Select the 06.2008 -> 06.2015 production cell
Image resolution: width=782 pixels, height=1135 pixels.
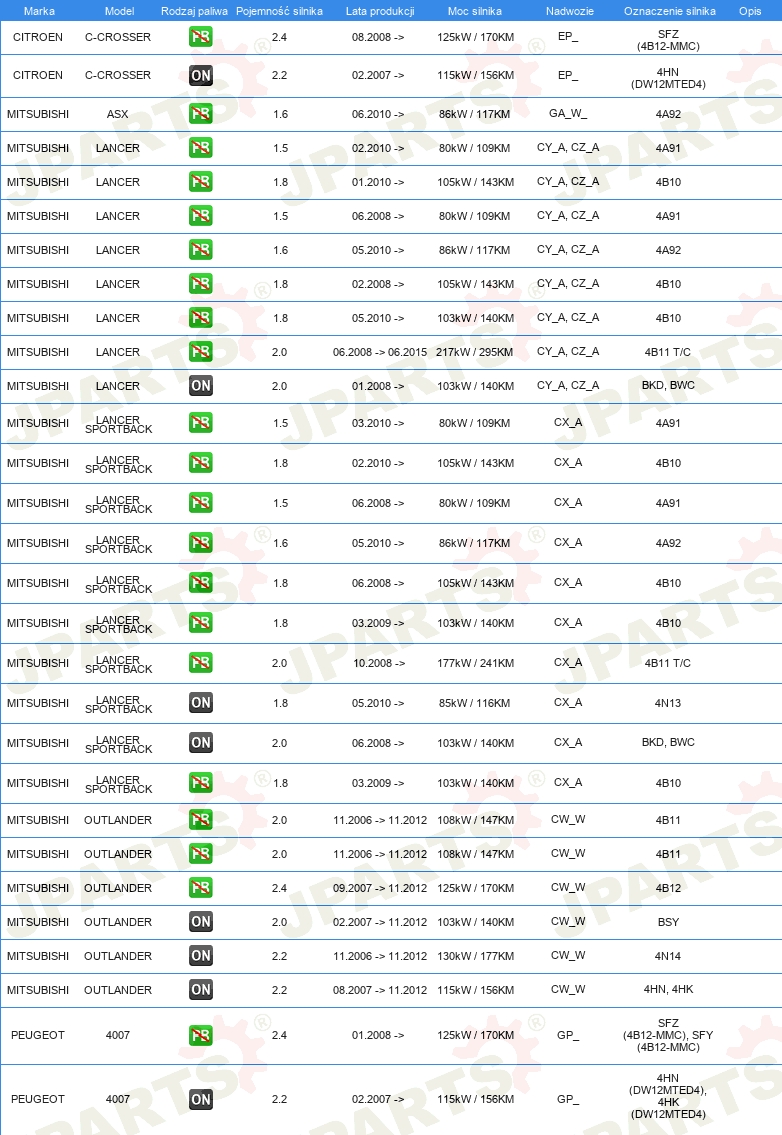coord(380,352)
